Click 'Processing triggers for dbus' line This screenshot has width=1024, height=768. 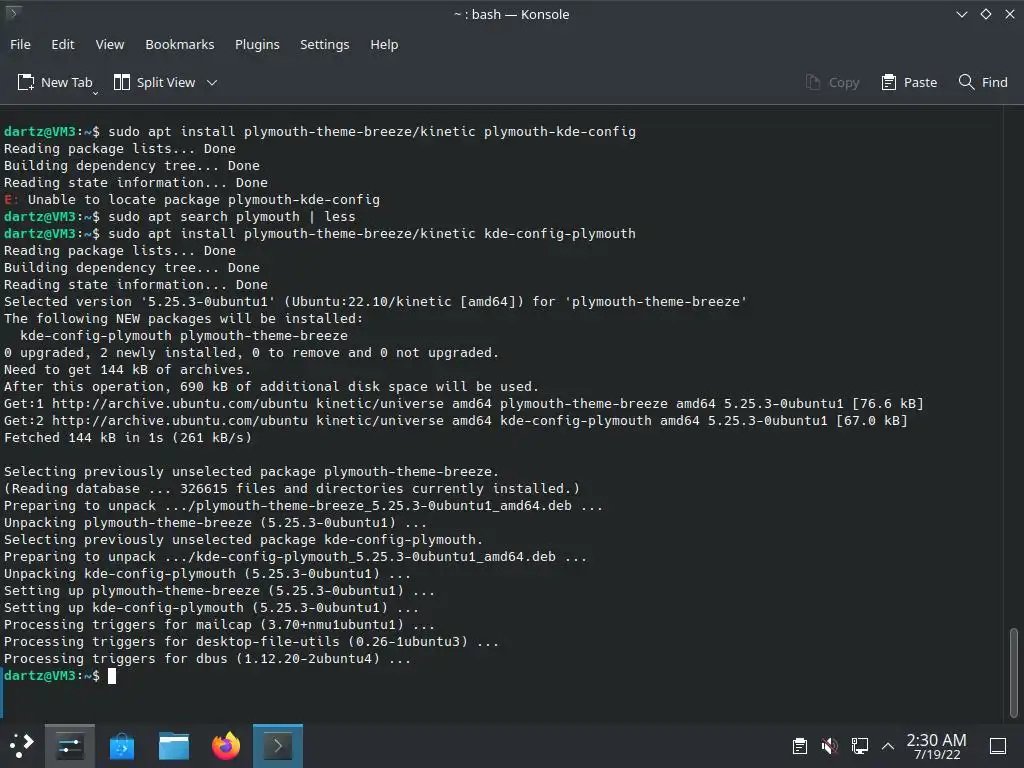click(208, 659)
